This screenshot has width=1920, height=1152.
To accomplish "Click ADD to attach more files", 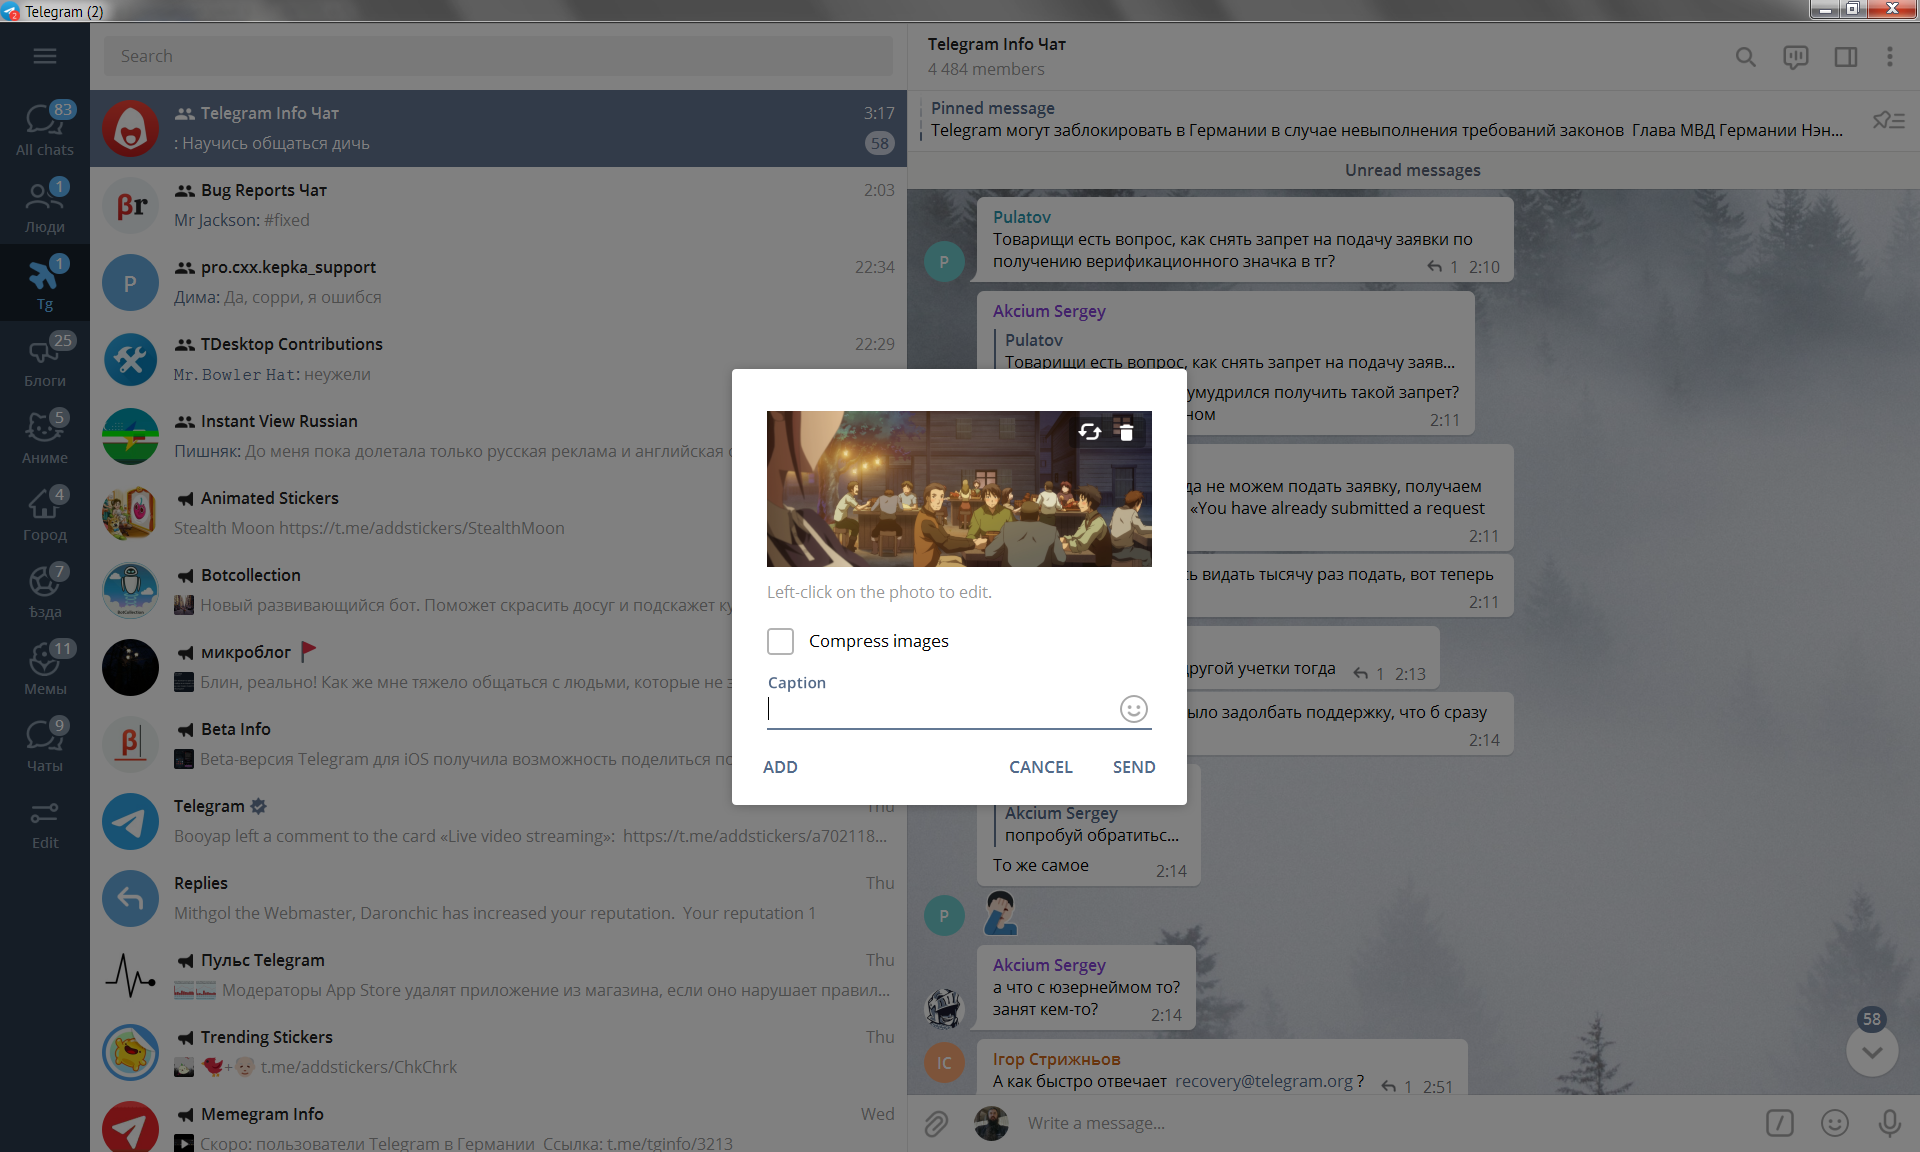I will pos(780,767).
